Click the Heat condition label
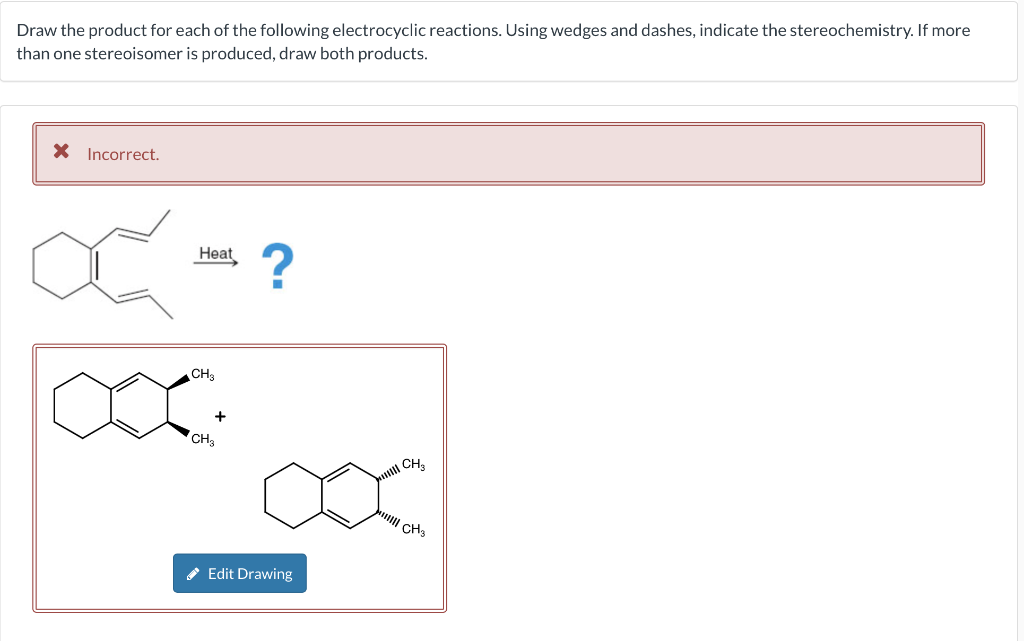 click(216, 253)
